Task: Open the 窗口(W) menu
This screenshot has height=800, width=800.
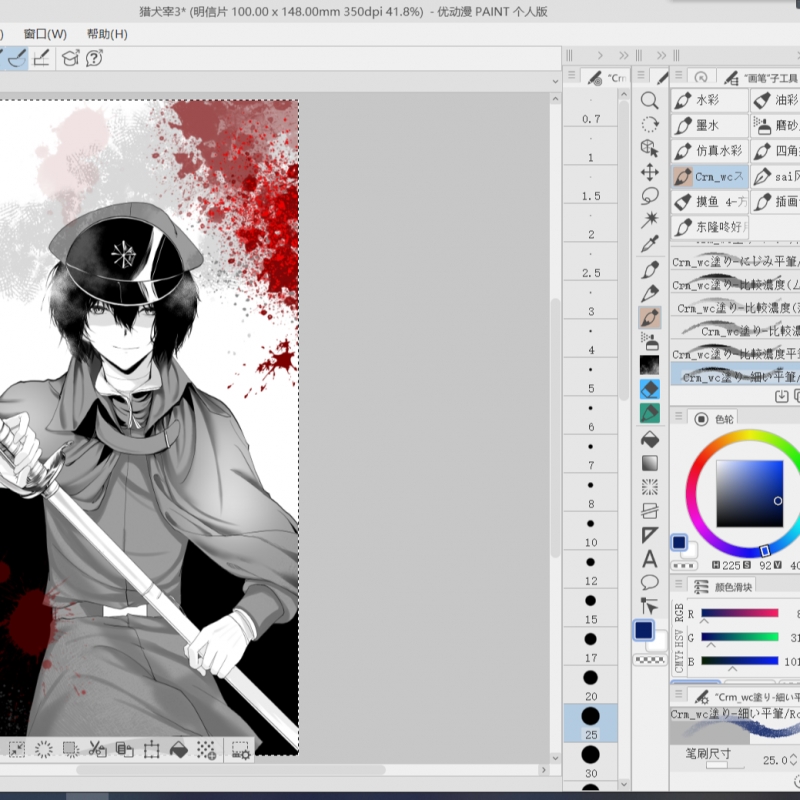Action: [45, 34]
